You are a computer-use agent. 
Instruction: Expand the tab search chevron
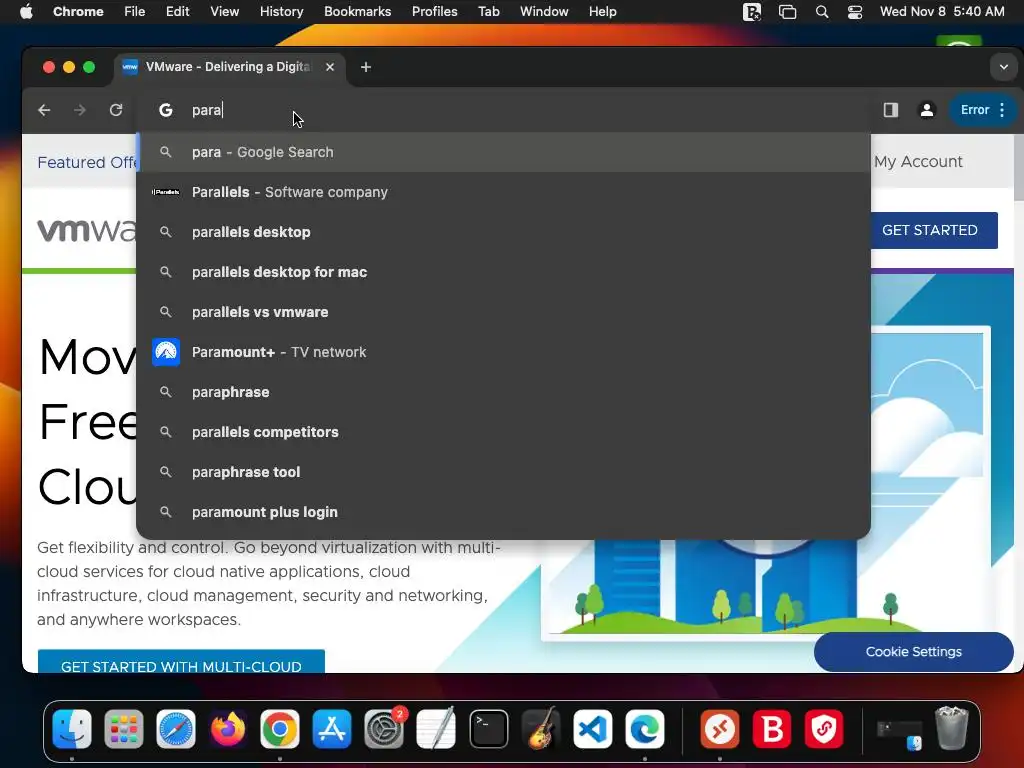point(1004,67)
